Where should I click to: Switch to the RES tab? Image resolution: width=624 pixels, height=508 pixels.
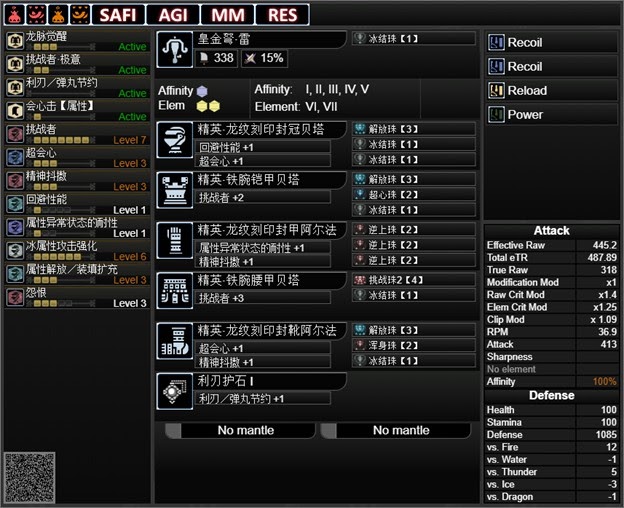282,15
